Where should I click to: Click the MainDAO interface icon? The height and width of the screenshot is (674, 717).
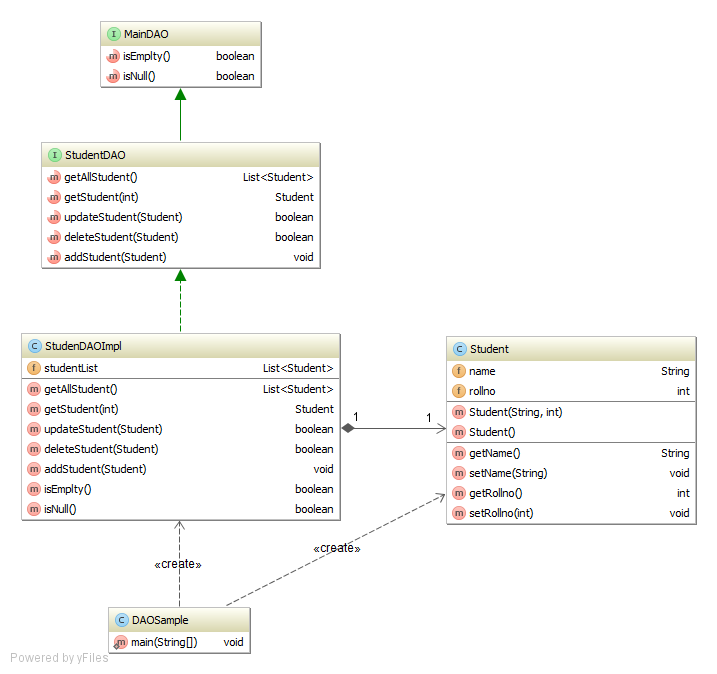click(113, 34)
